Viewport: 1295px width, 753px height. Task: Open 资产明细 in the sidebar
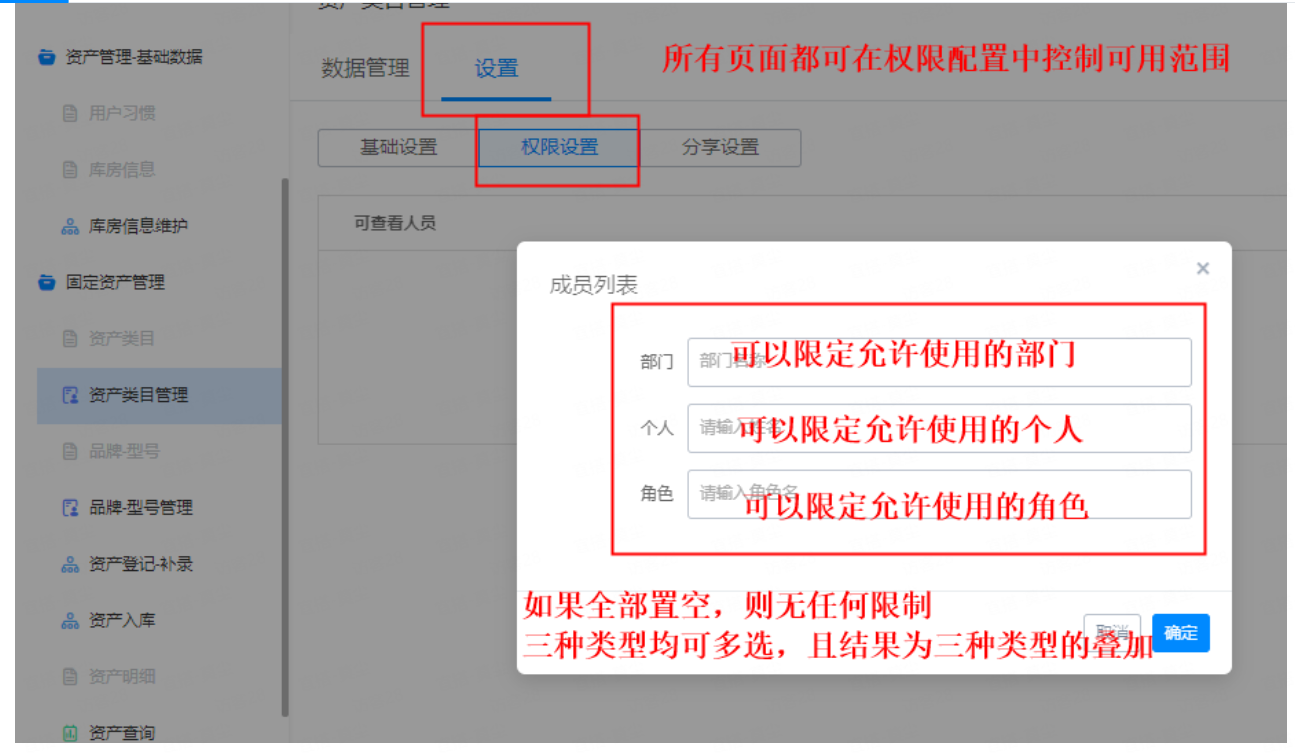pyautogui.click(x=122, y=677)
